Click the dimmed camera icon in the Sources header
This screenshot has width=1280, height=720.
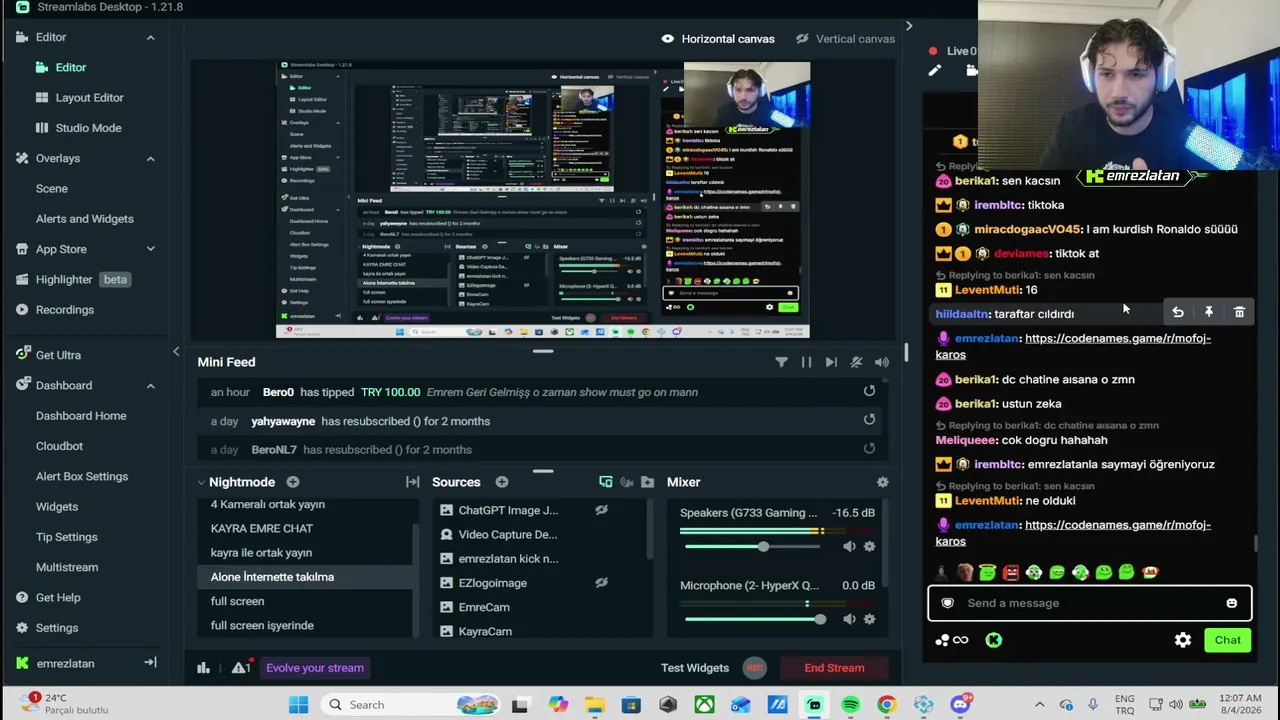coord(626,482)
